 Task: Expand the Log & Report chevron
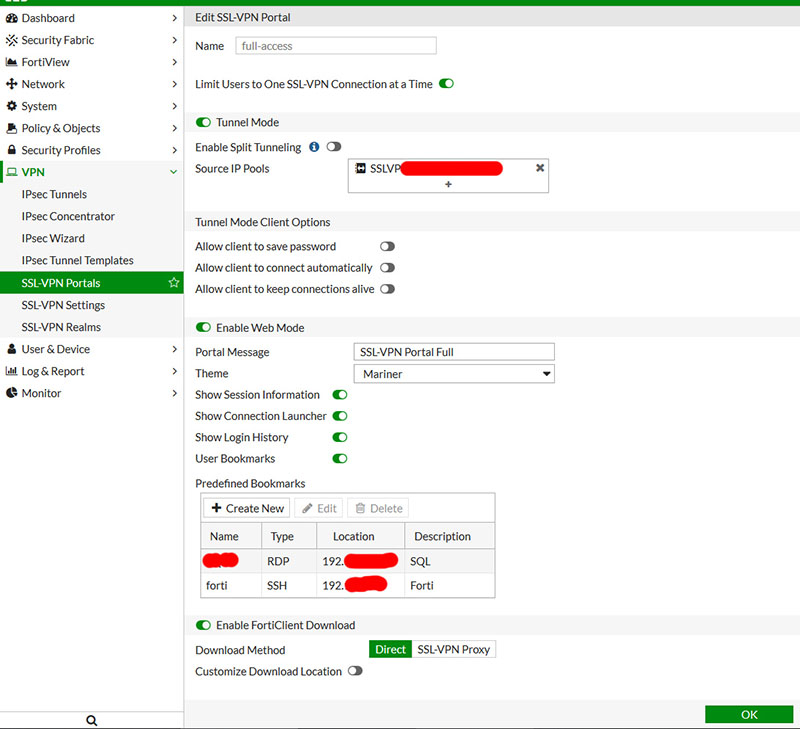pyautogui.click(x=174, y=371)
